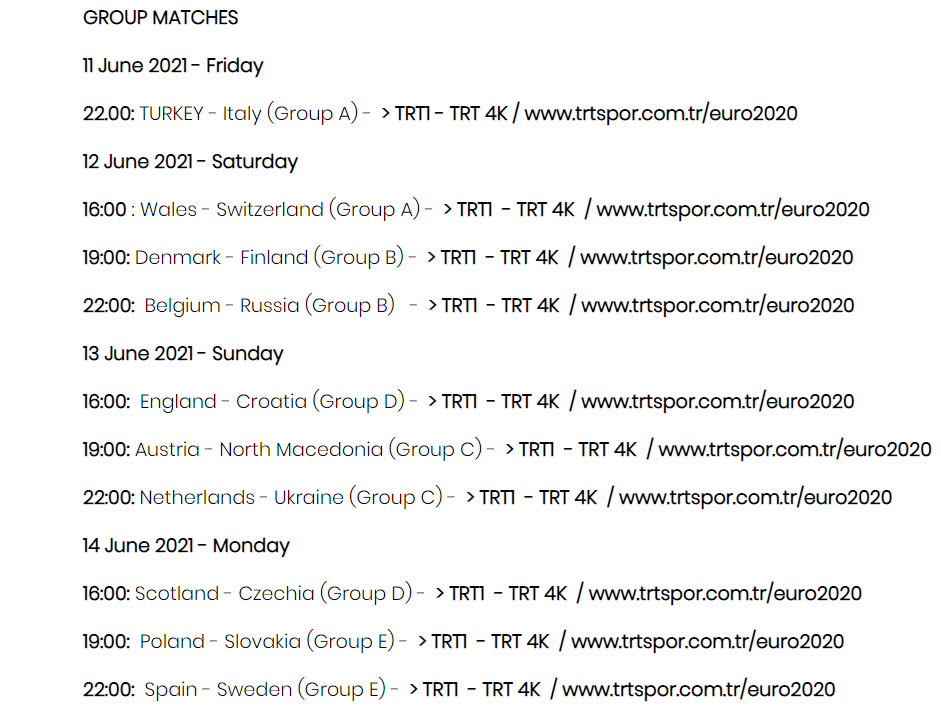The height and width of the screenshot is (728, 941).
Task: Open trtspor link for Austria - North Macedonia
Action: tap(795, 450)
